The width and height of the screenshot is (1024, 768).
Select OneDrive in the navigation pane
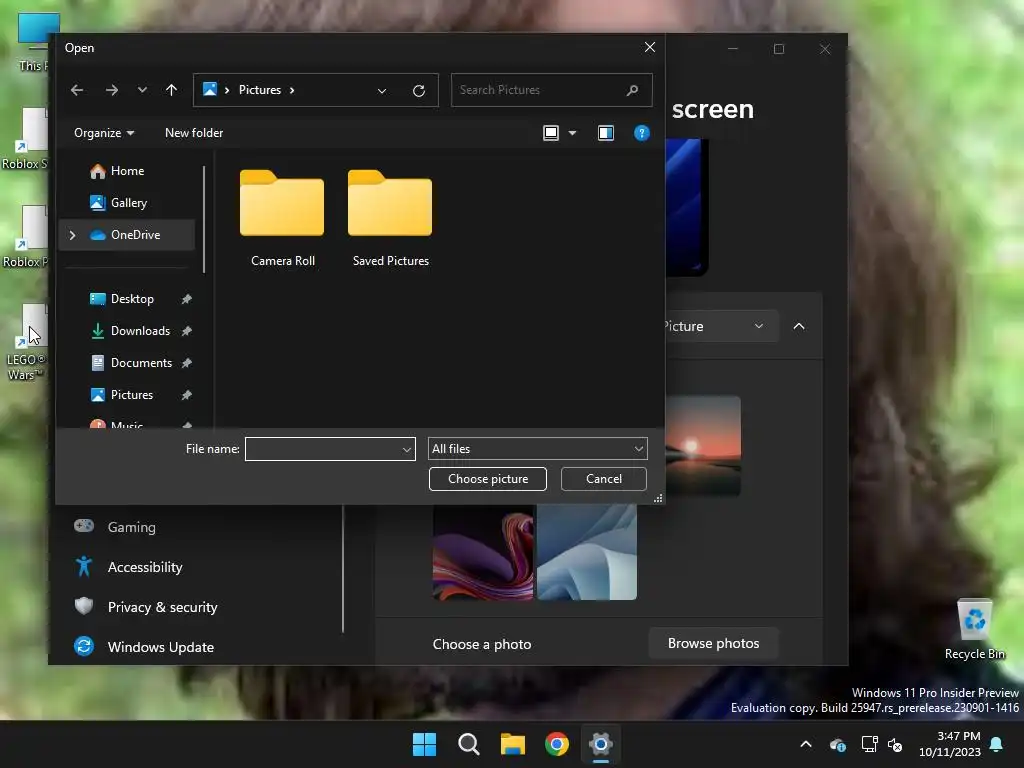(x=127, y=234)
